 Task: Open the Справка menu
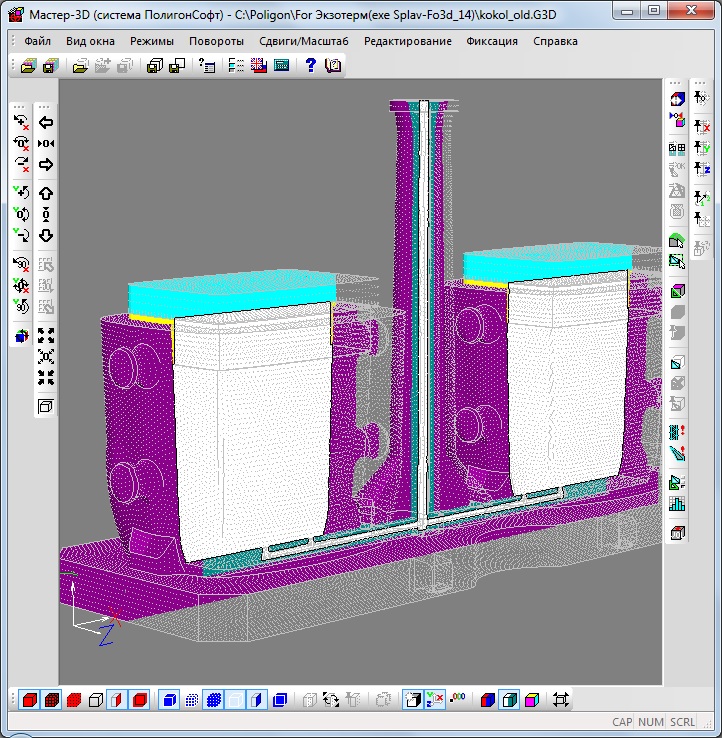pos(555,42)
